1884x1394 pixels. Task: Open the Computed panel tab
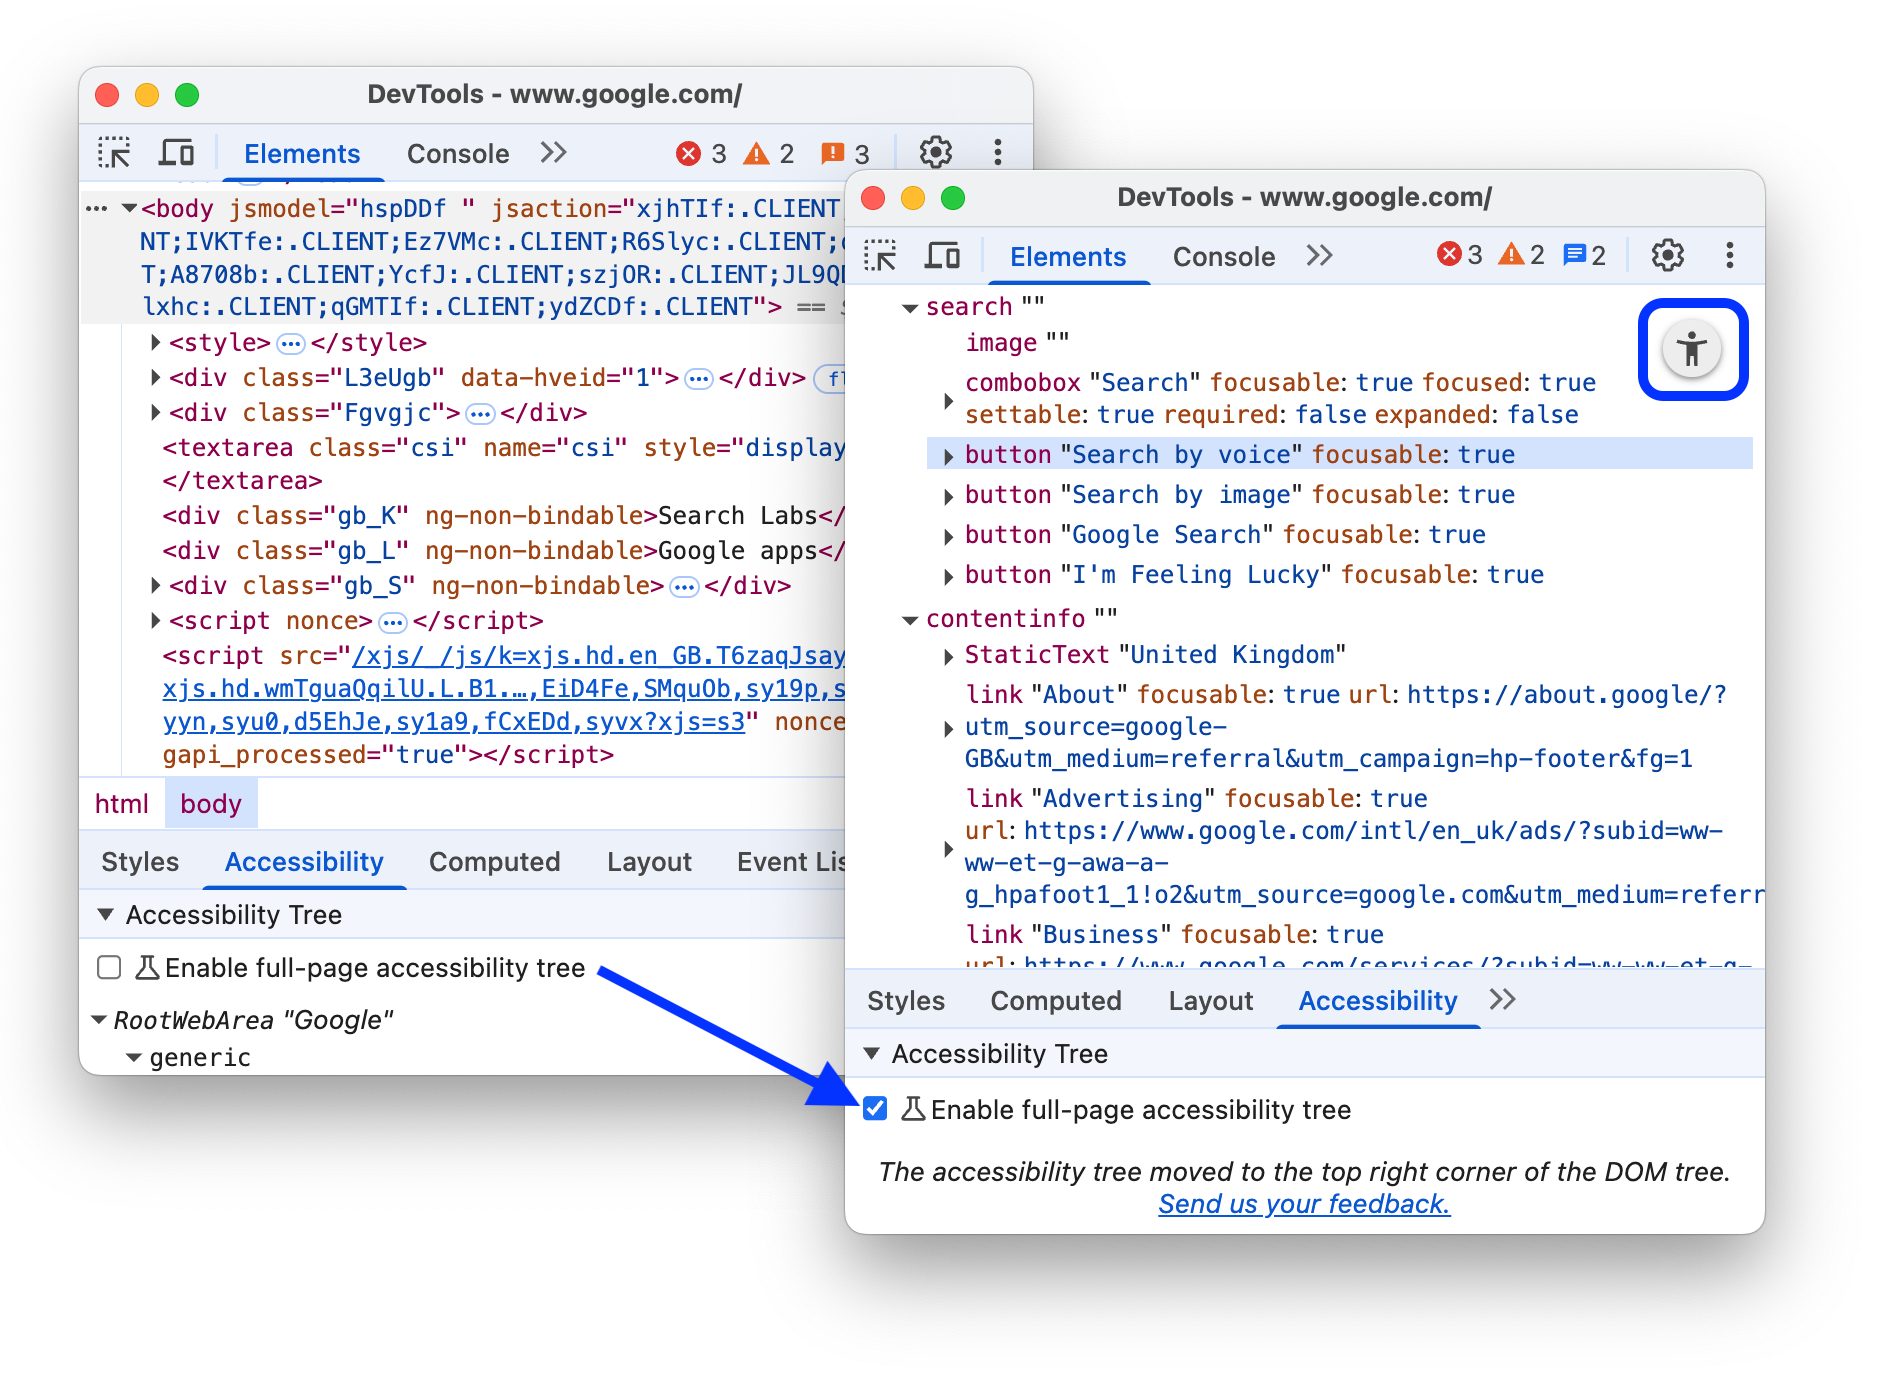click(x=1055, y=1001)
